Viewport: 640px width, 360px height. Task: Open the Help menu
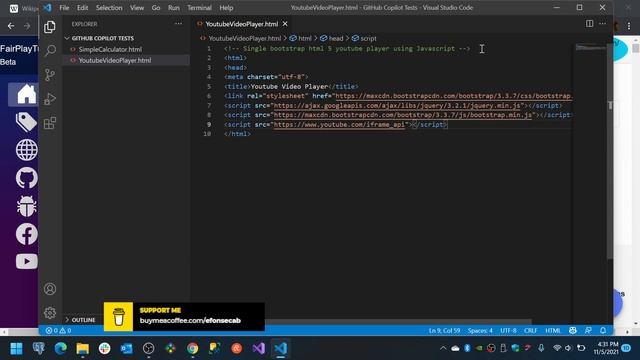[226, 8]
